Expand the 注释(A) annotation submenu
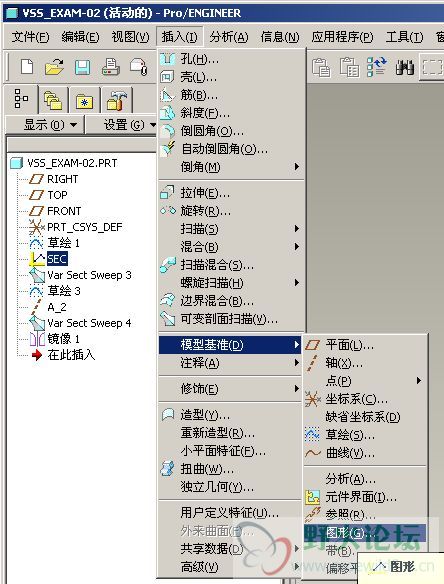Screen dimensions: 444x584 coord(230,363)
